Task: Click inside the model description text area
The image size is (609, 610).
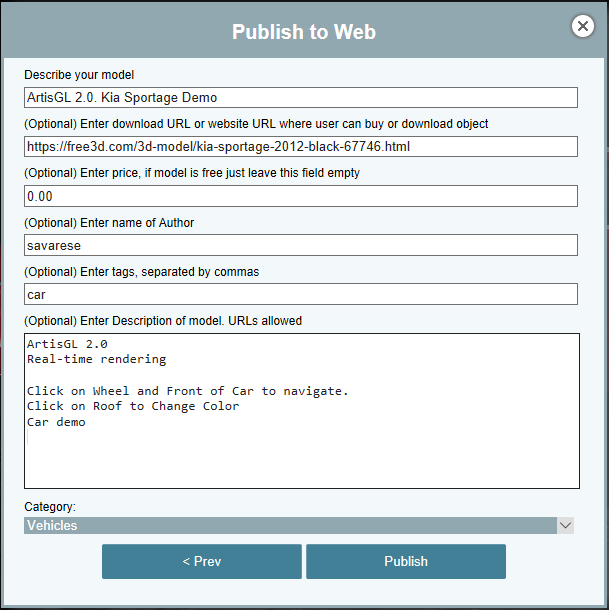Action: (x=302, y=411)
